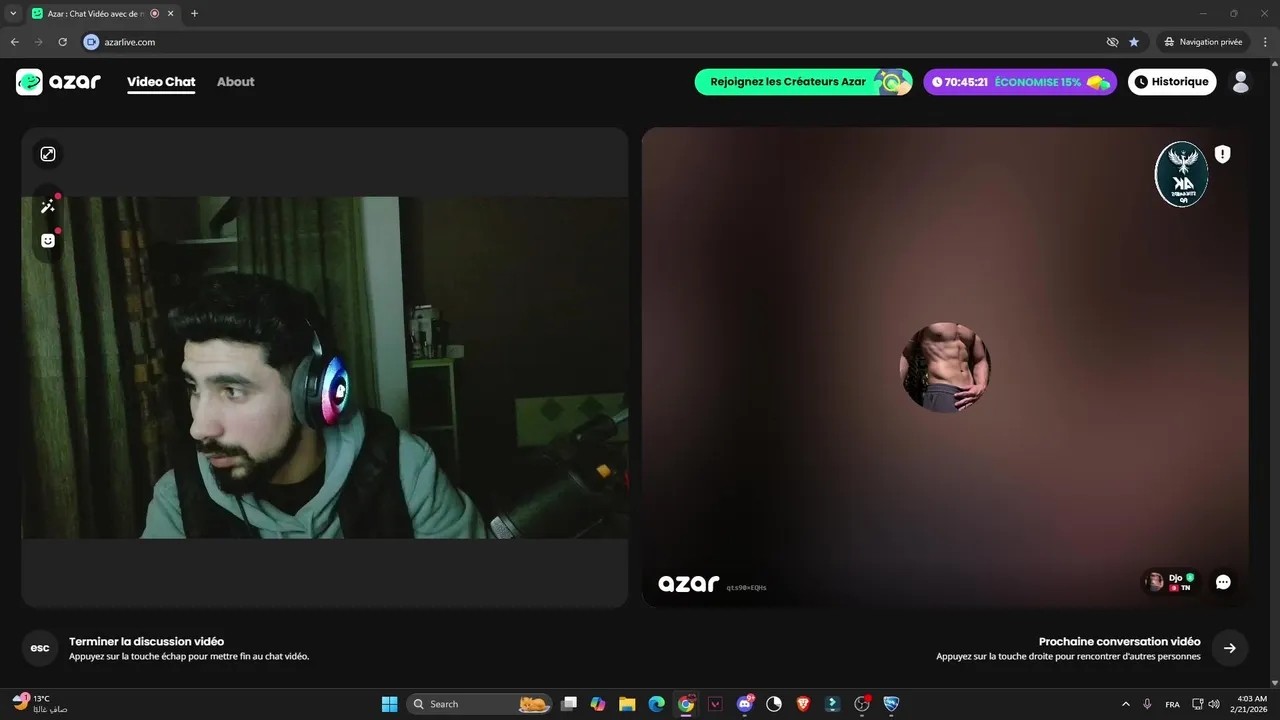Open a new browser tab with plus

pos(194,14)
